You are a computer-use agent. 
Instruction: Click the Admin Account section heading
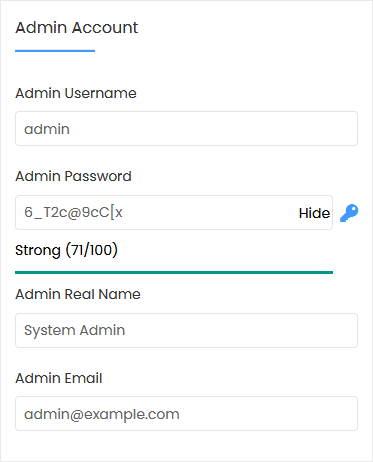pos(77,28)
